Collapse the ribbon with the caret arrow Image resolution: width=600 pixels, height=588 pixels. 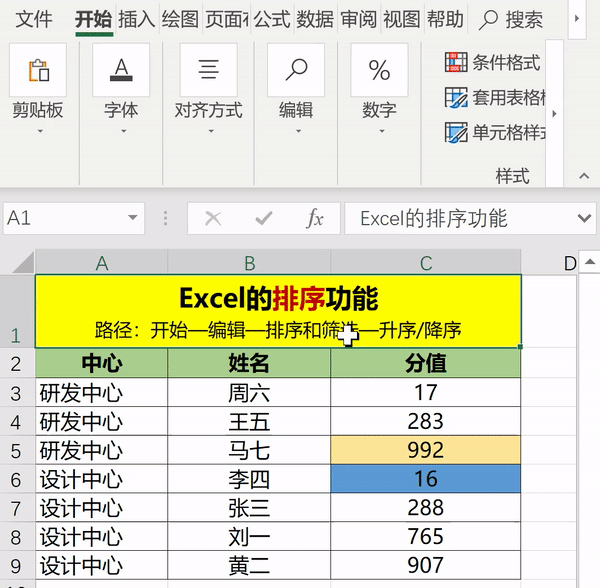584,176
